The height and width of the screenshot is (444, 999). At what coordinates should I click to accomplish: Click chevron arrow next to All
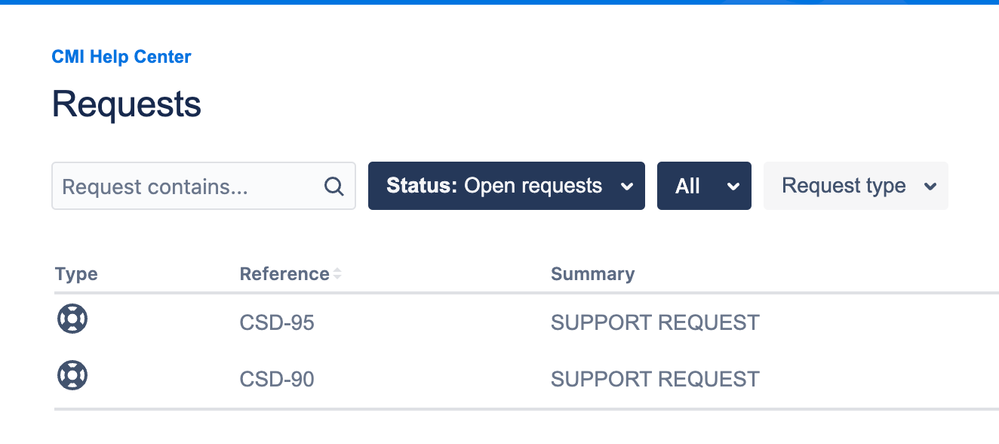733,187
